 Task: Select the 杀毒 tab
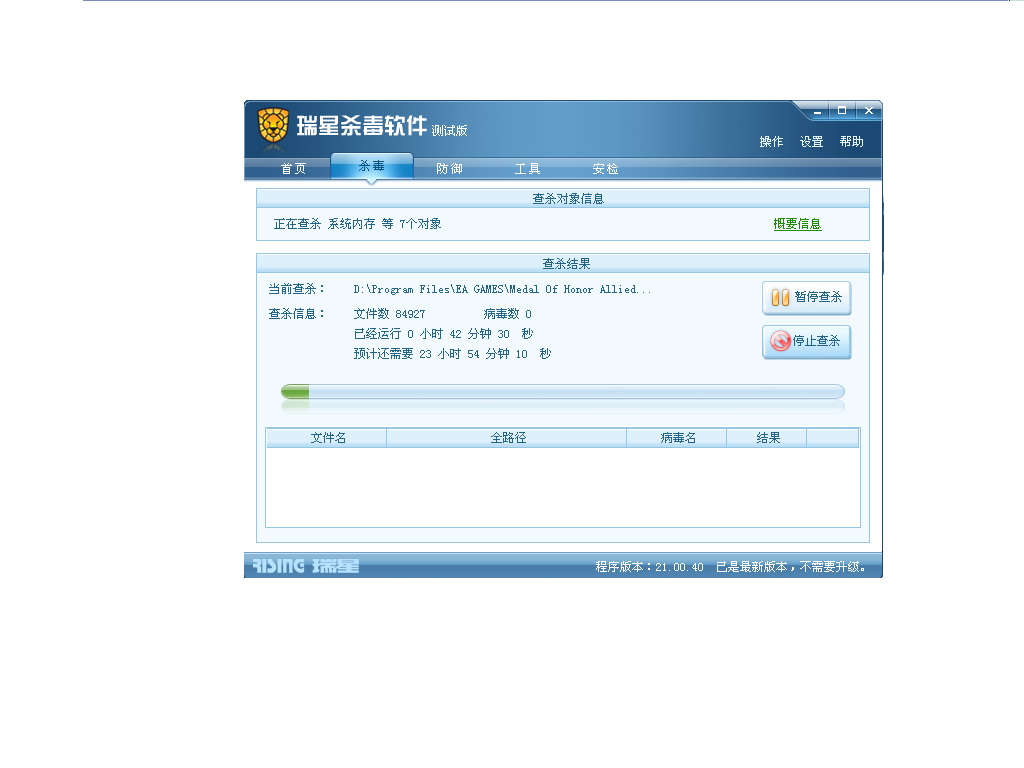[372, 166]
